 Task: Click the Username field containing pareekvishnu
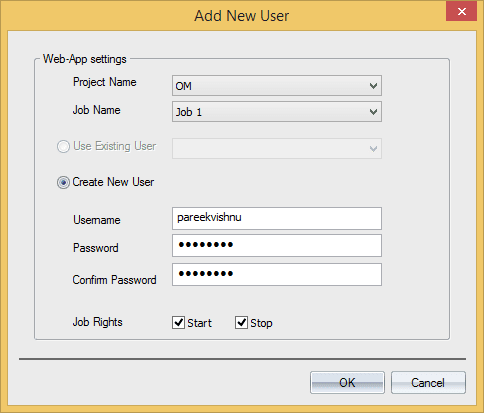tap(277, 218)
